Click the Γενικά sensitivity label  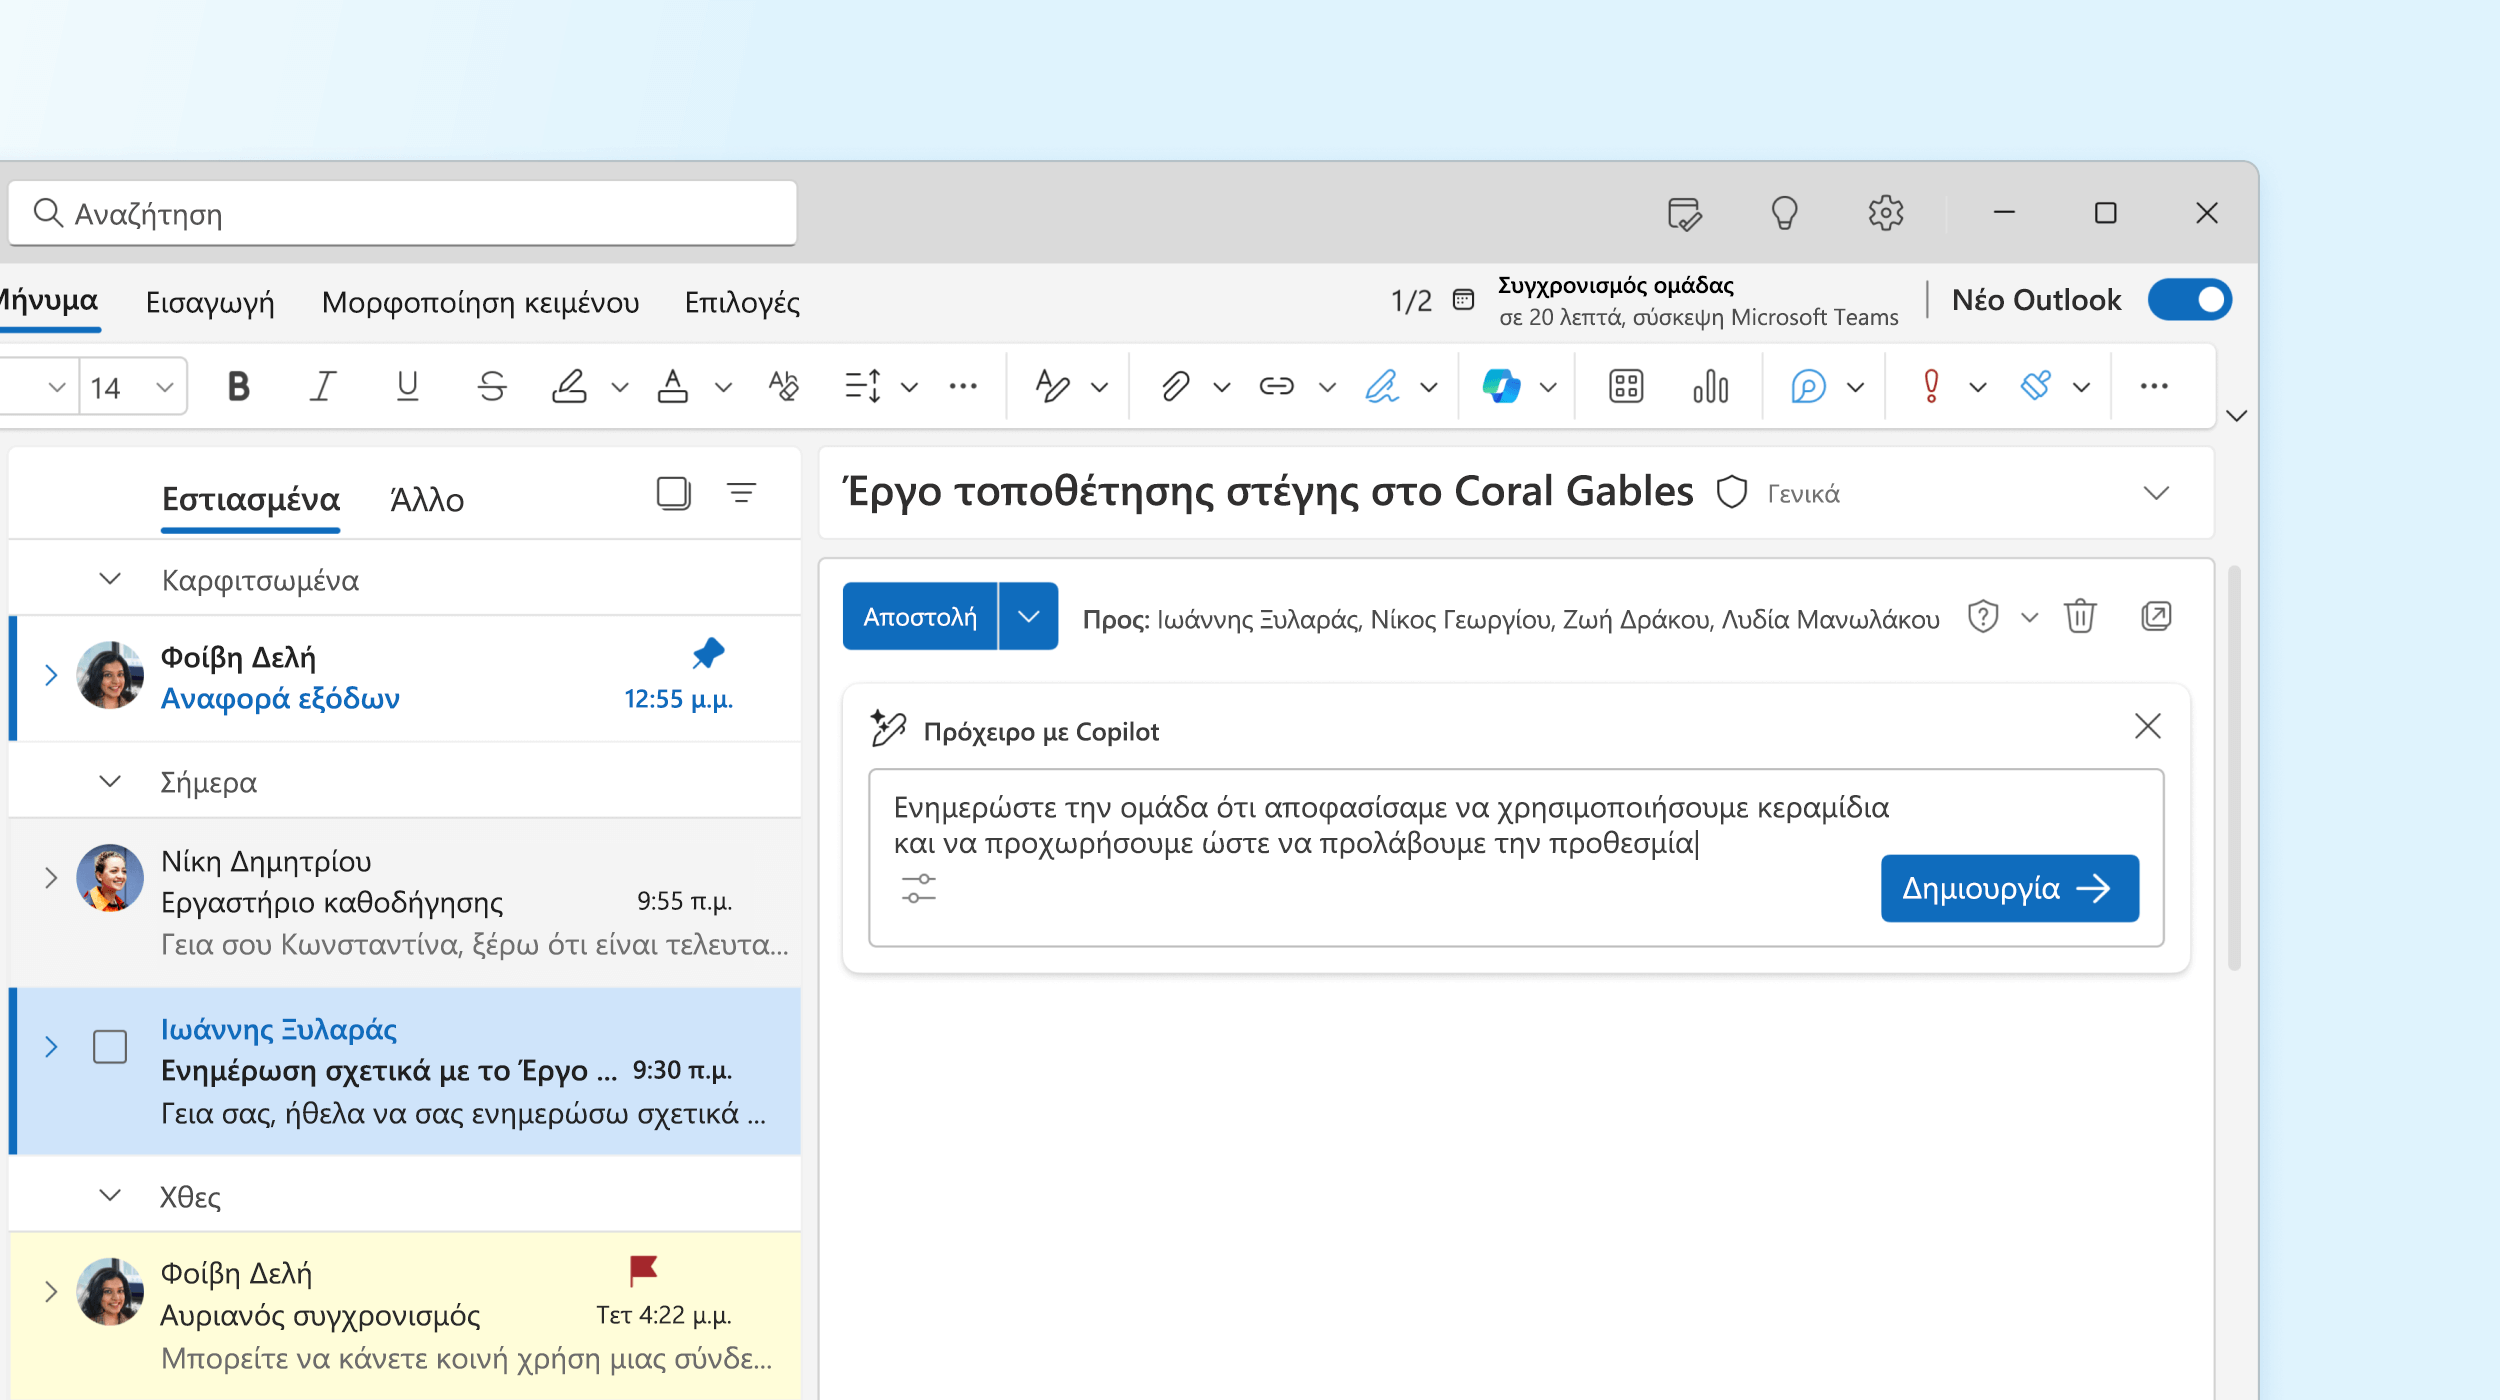[x=1803, y=494]
